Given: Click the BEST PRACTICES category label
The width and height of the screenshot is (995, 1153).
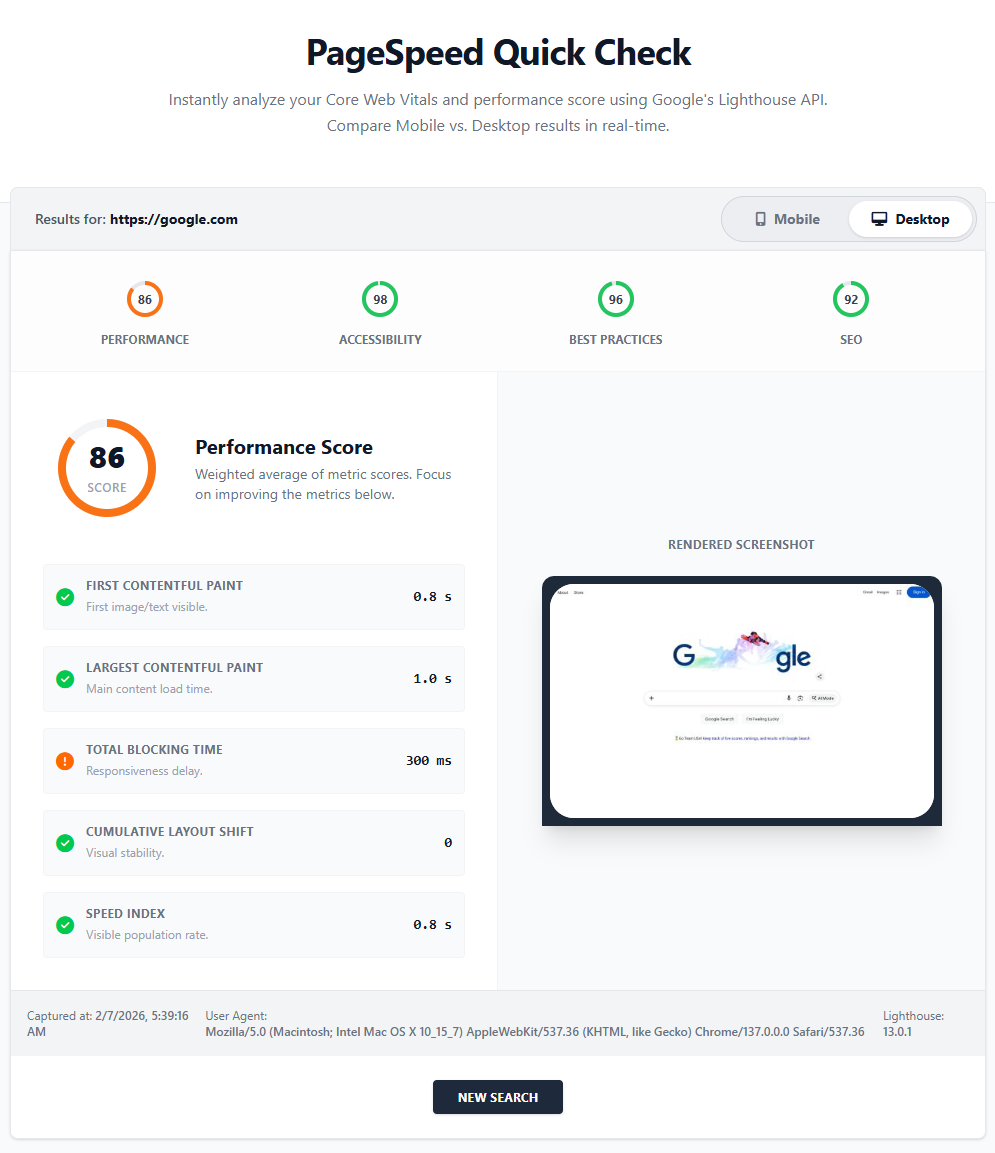Looking at the screenshot, I should click(x=616, y=340).
